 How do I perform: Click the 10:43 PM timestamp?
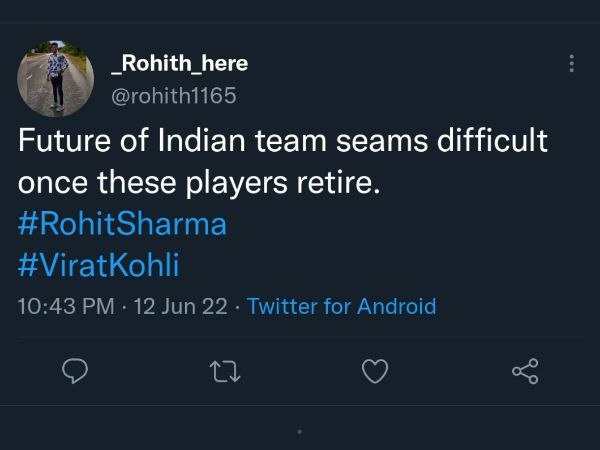(x=66, y=306)
